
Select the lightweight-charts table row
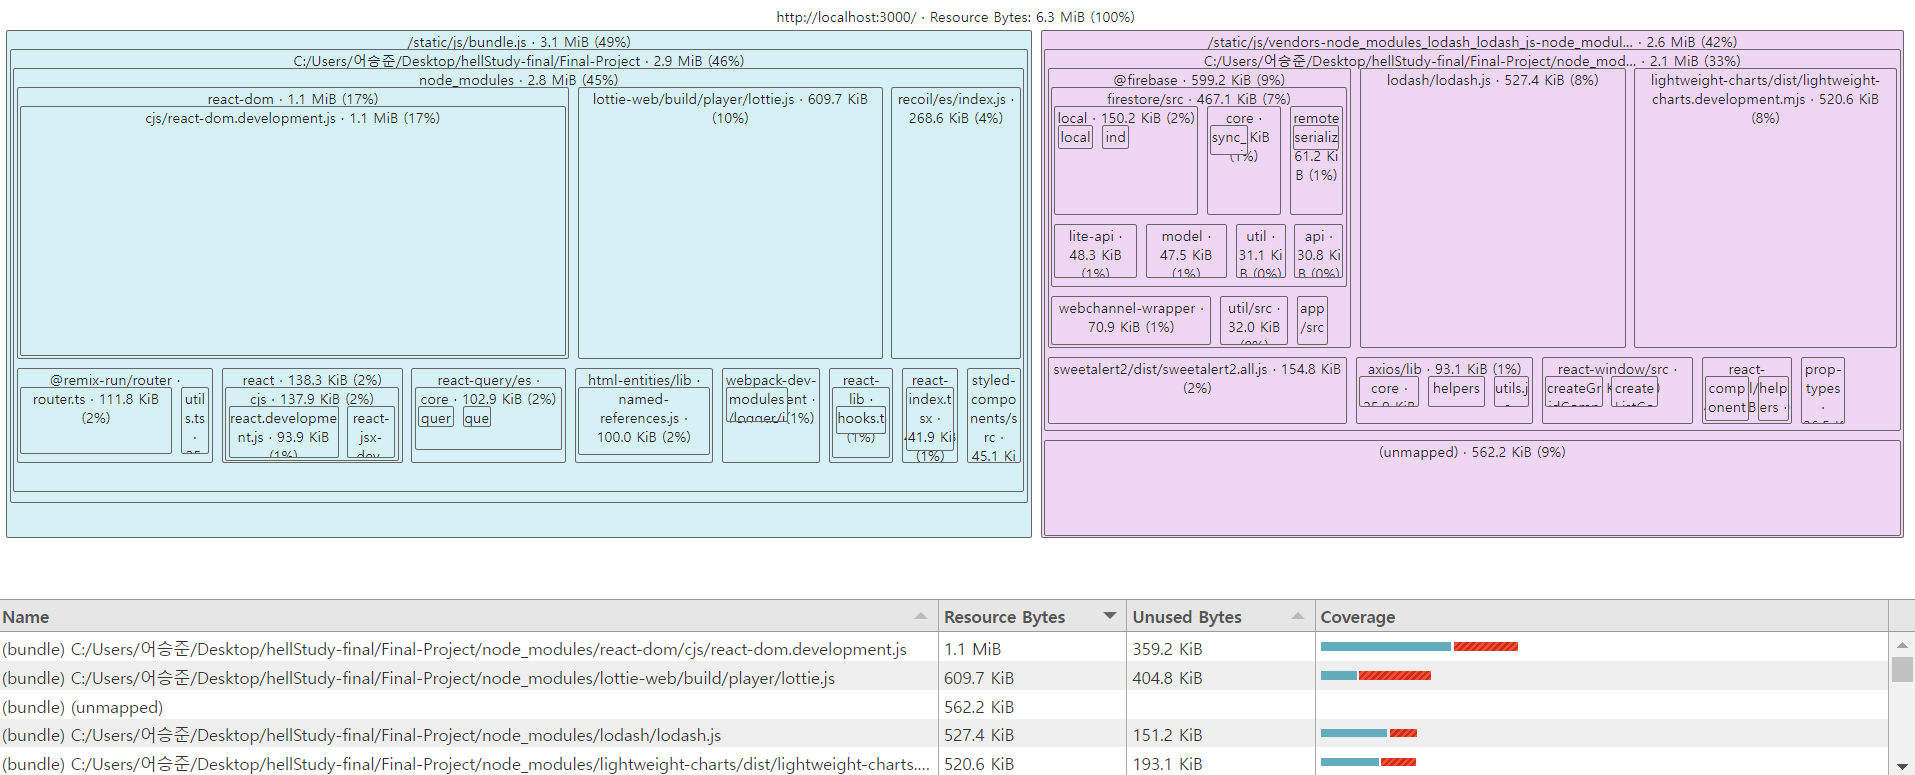[x=943, y=763]
